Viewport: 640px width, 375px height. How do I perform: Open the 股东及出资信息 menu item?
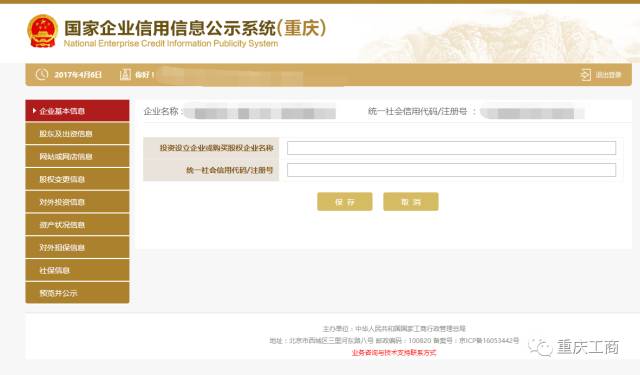[x=77, y=133]
